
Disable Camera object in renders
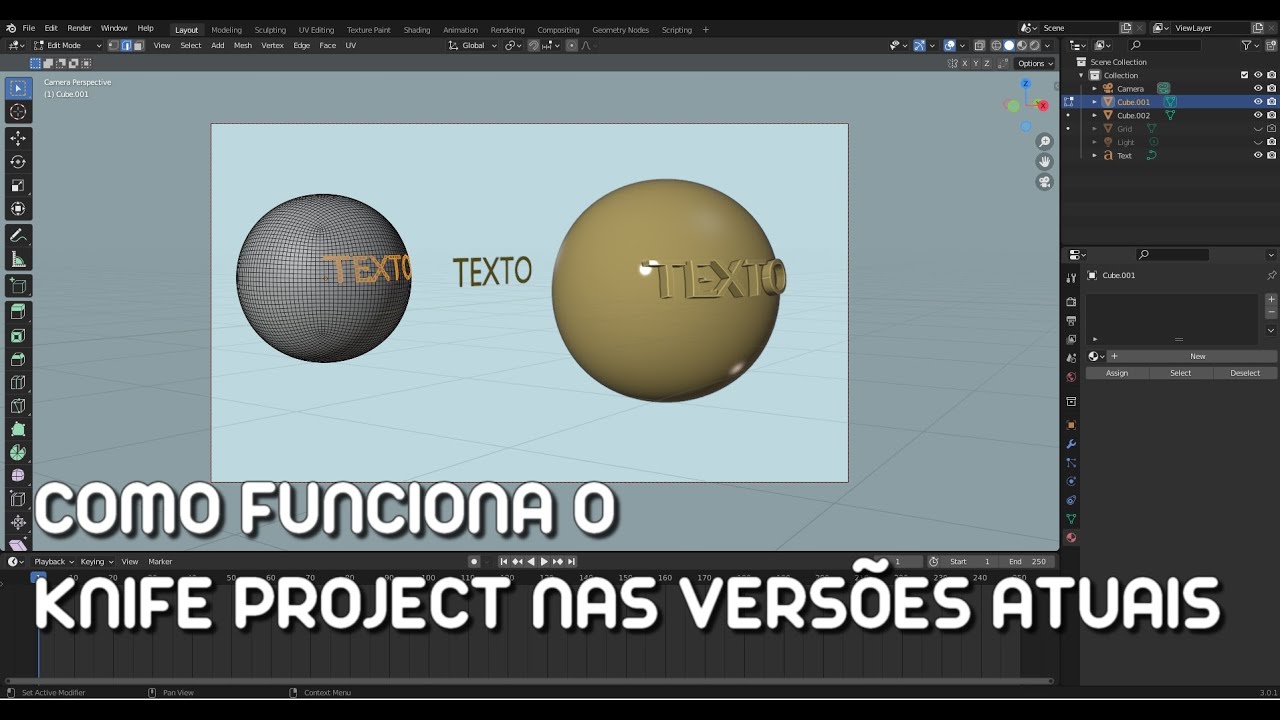click(1272, 88)
